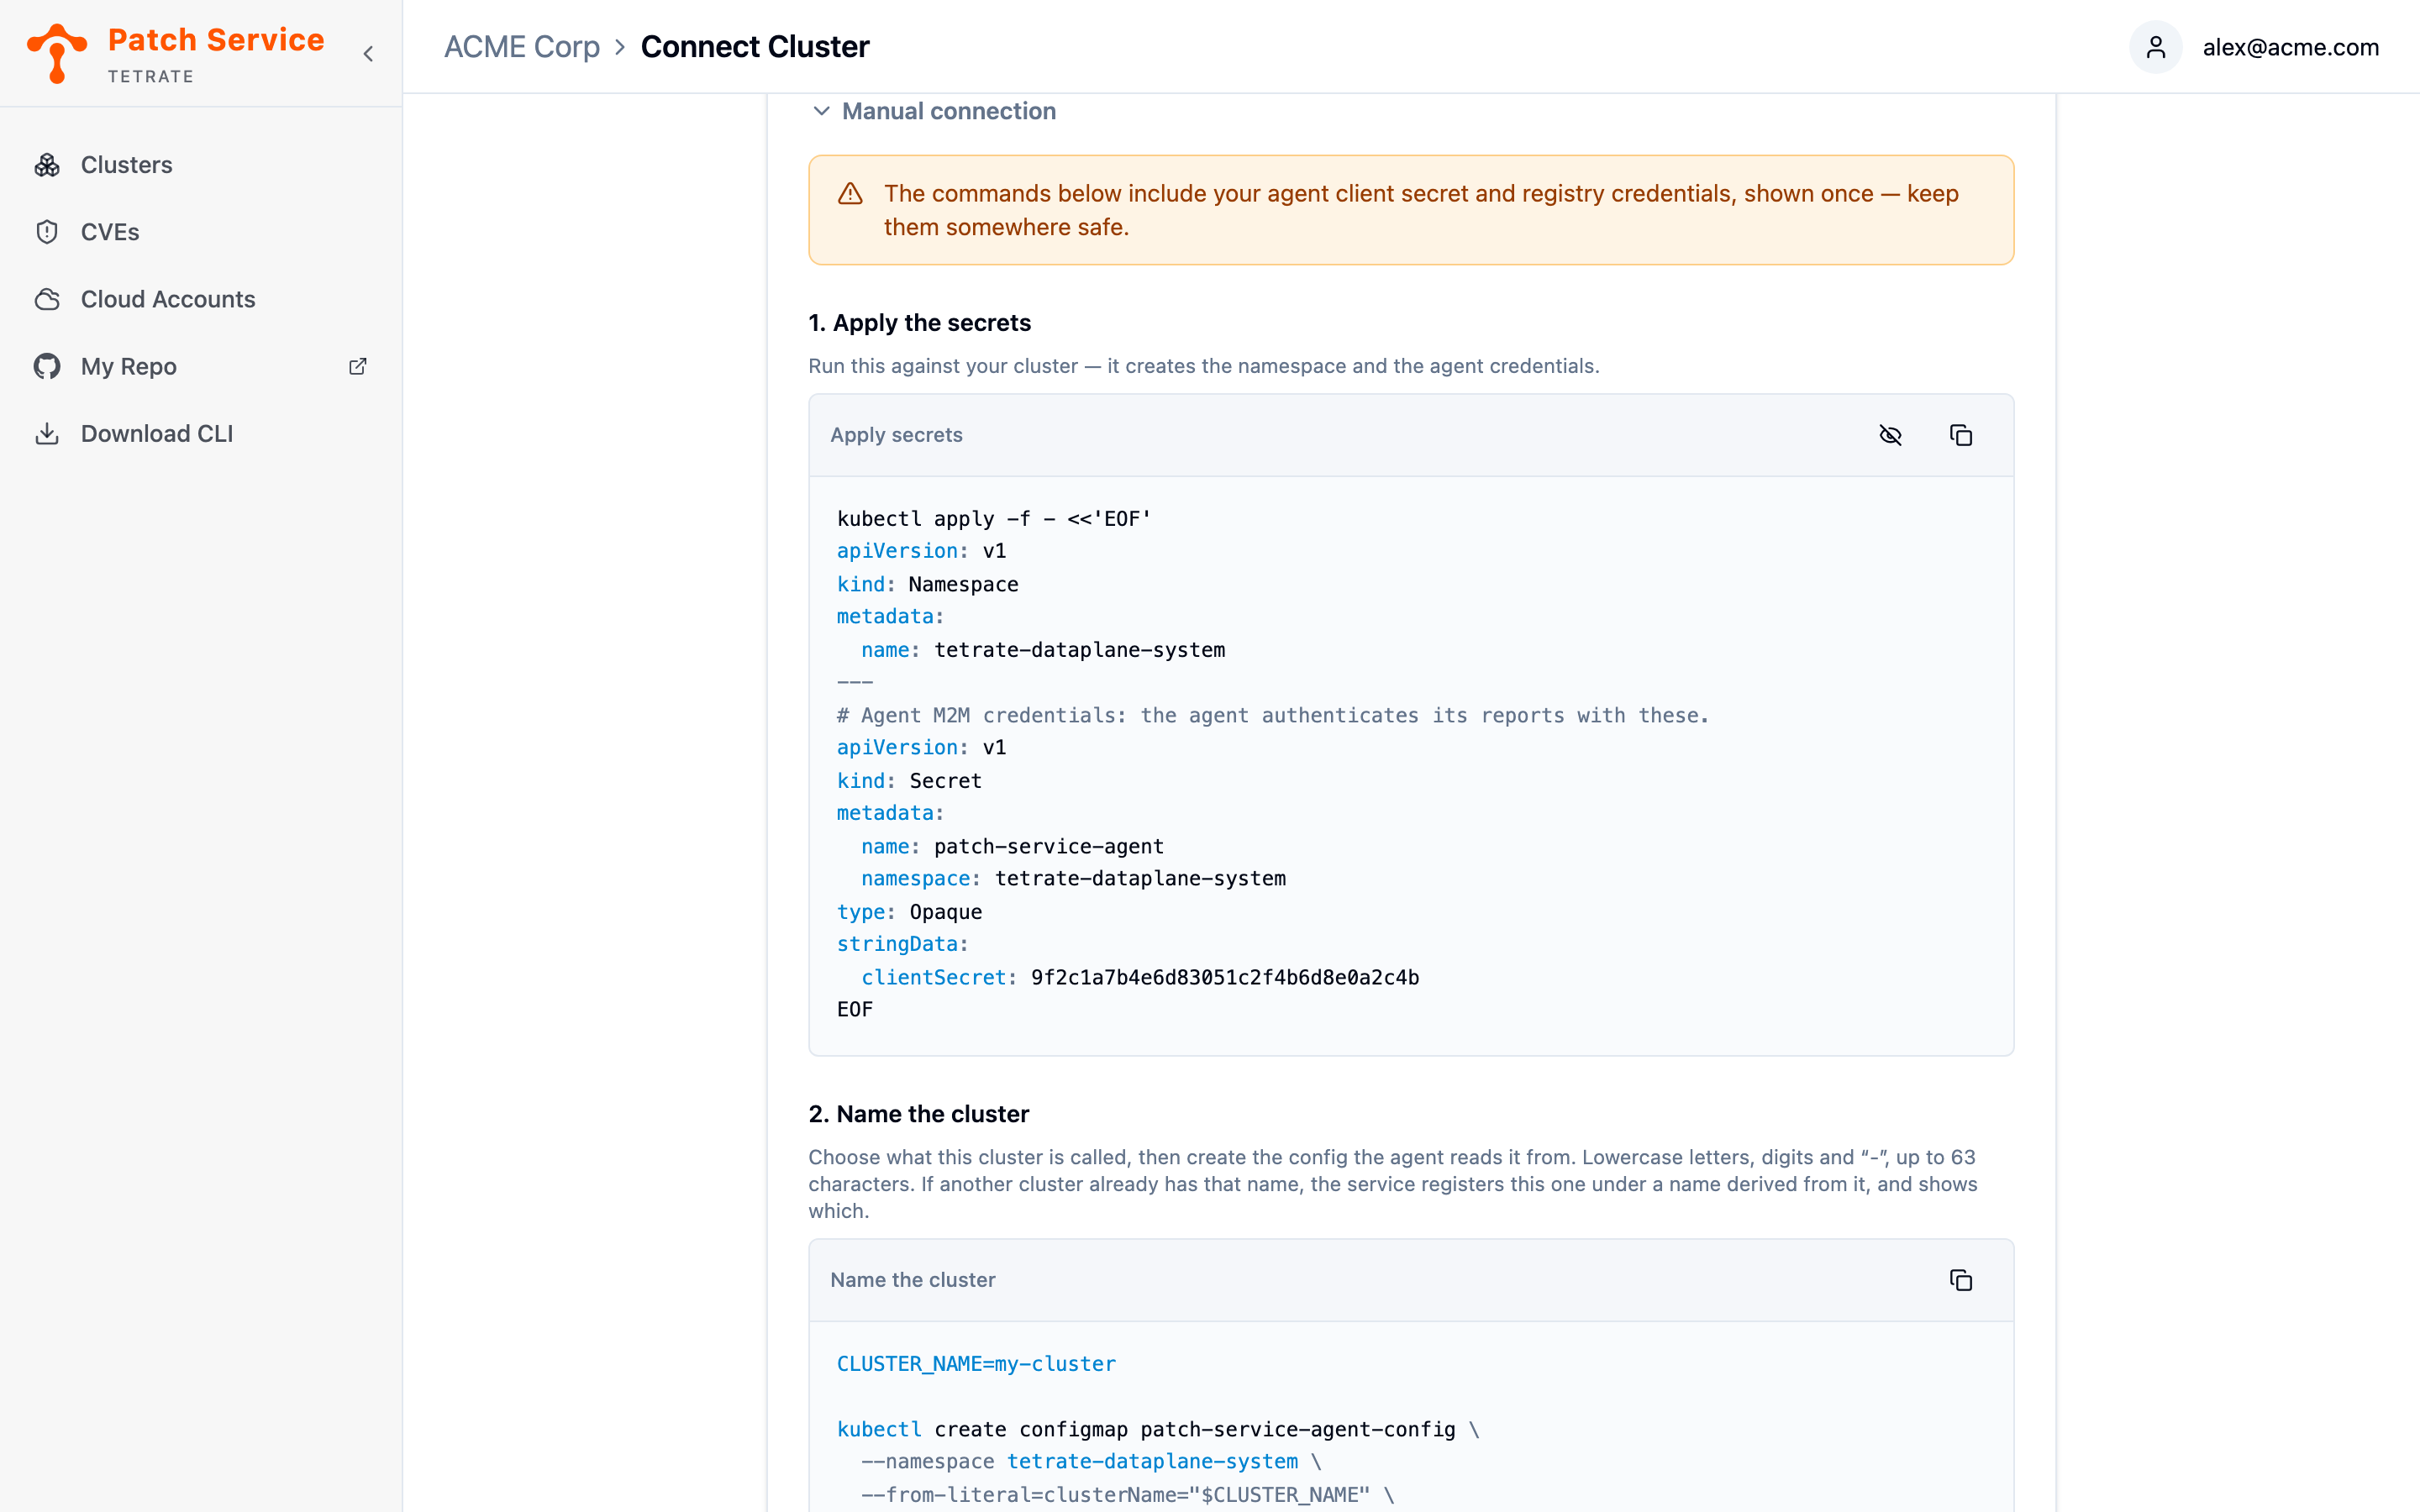Copy the Name the cluster command

pos(1961,1280)
